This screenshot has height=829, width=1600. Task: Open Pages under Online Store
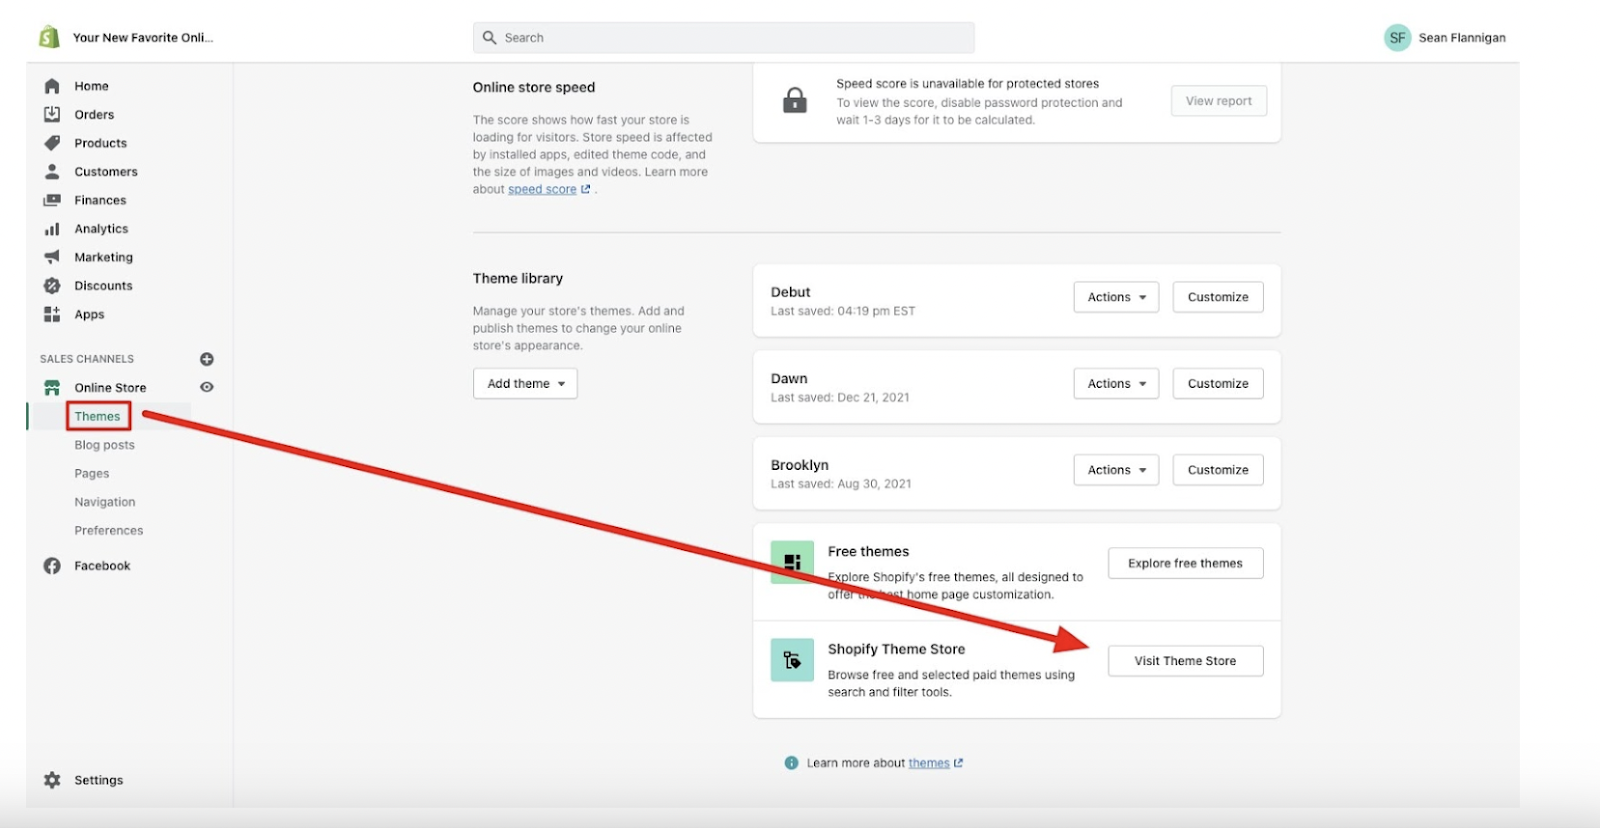coord(92,474)
